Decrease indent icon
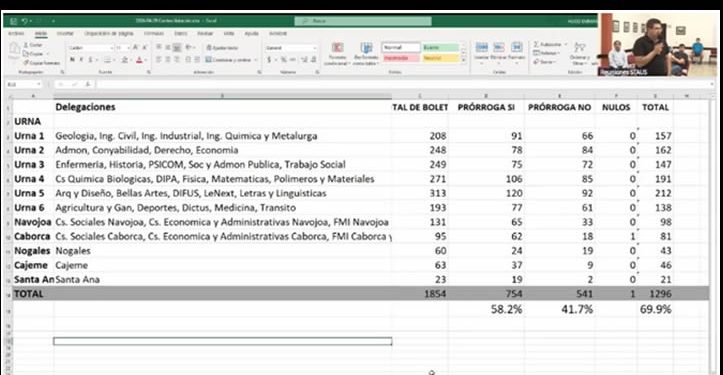Image resolution: width=723 pixels, height=375 pixels. tap(188, 60)
